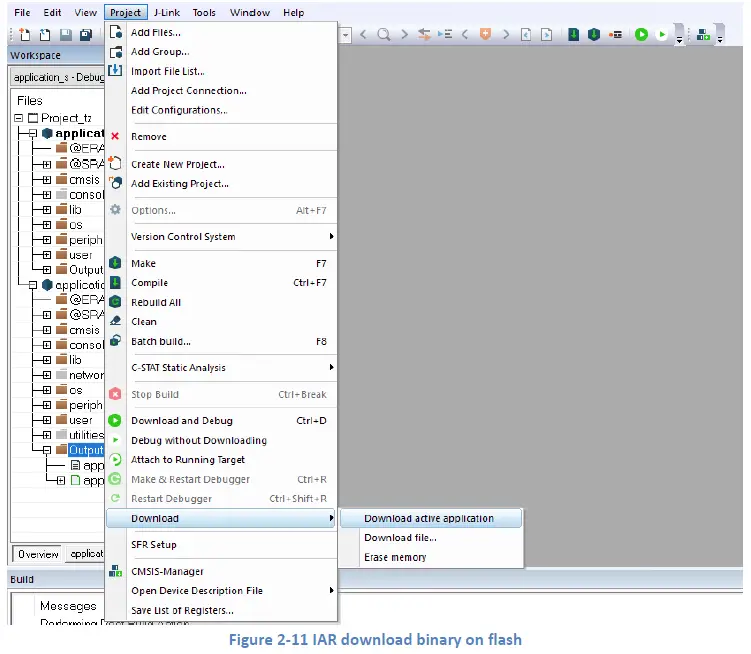Click the Find magnifier icon in toolbar
Image resolution: width=751 pixels, height=654 pixels.
pos(384,34)
